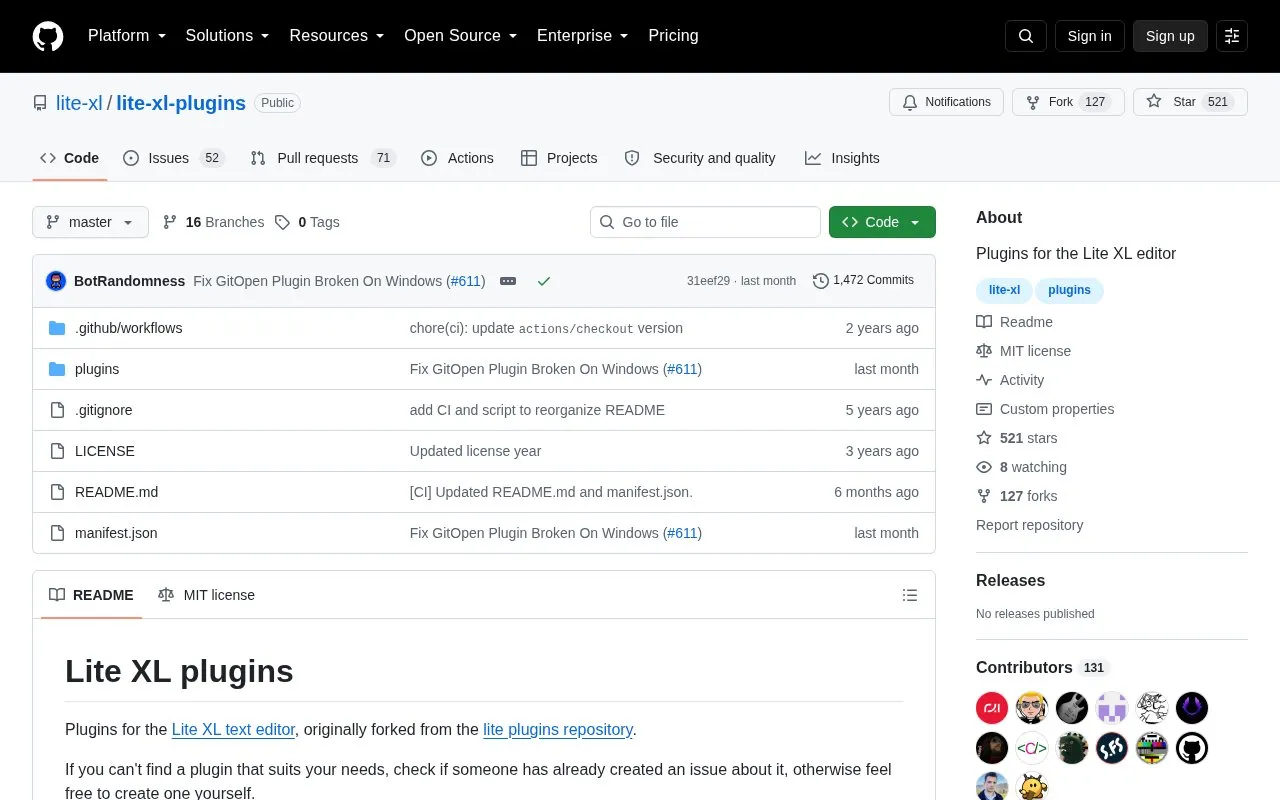Click the GitHub octocat contributor avatar
This screenshot has width=1280, height=800.
tap(1192, 748)
